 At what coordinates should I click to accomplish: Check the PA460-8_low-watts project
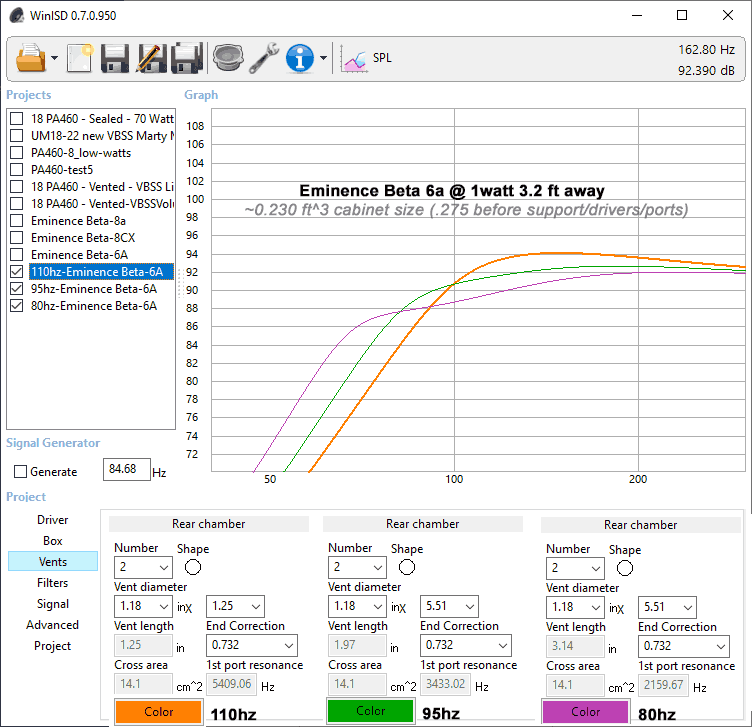click(17, 152)
